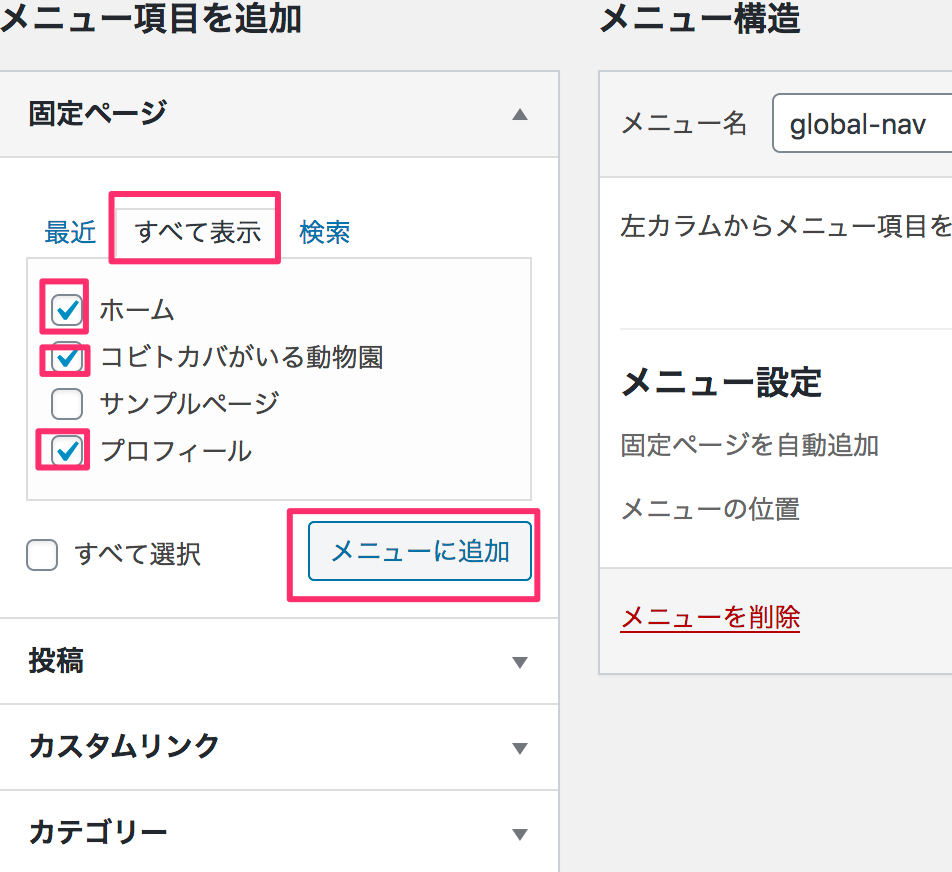
Task: Click the メニューを削除 link
Action: point(710,618)
